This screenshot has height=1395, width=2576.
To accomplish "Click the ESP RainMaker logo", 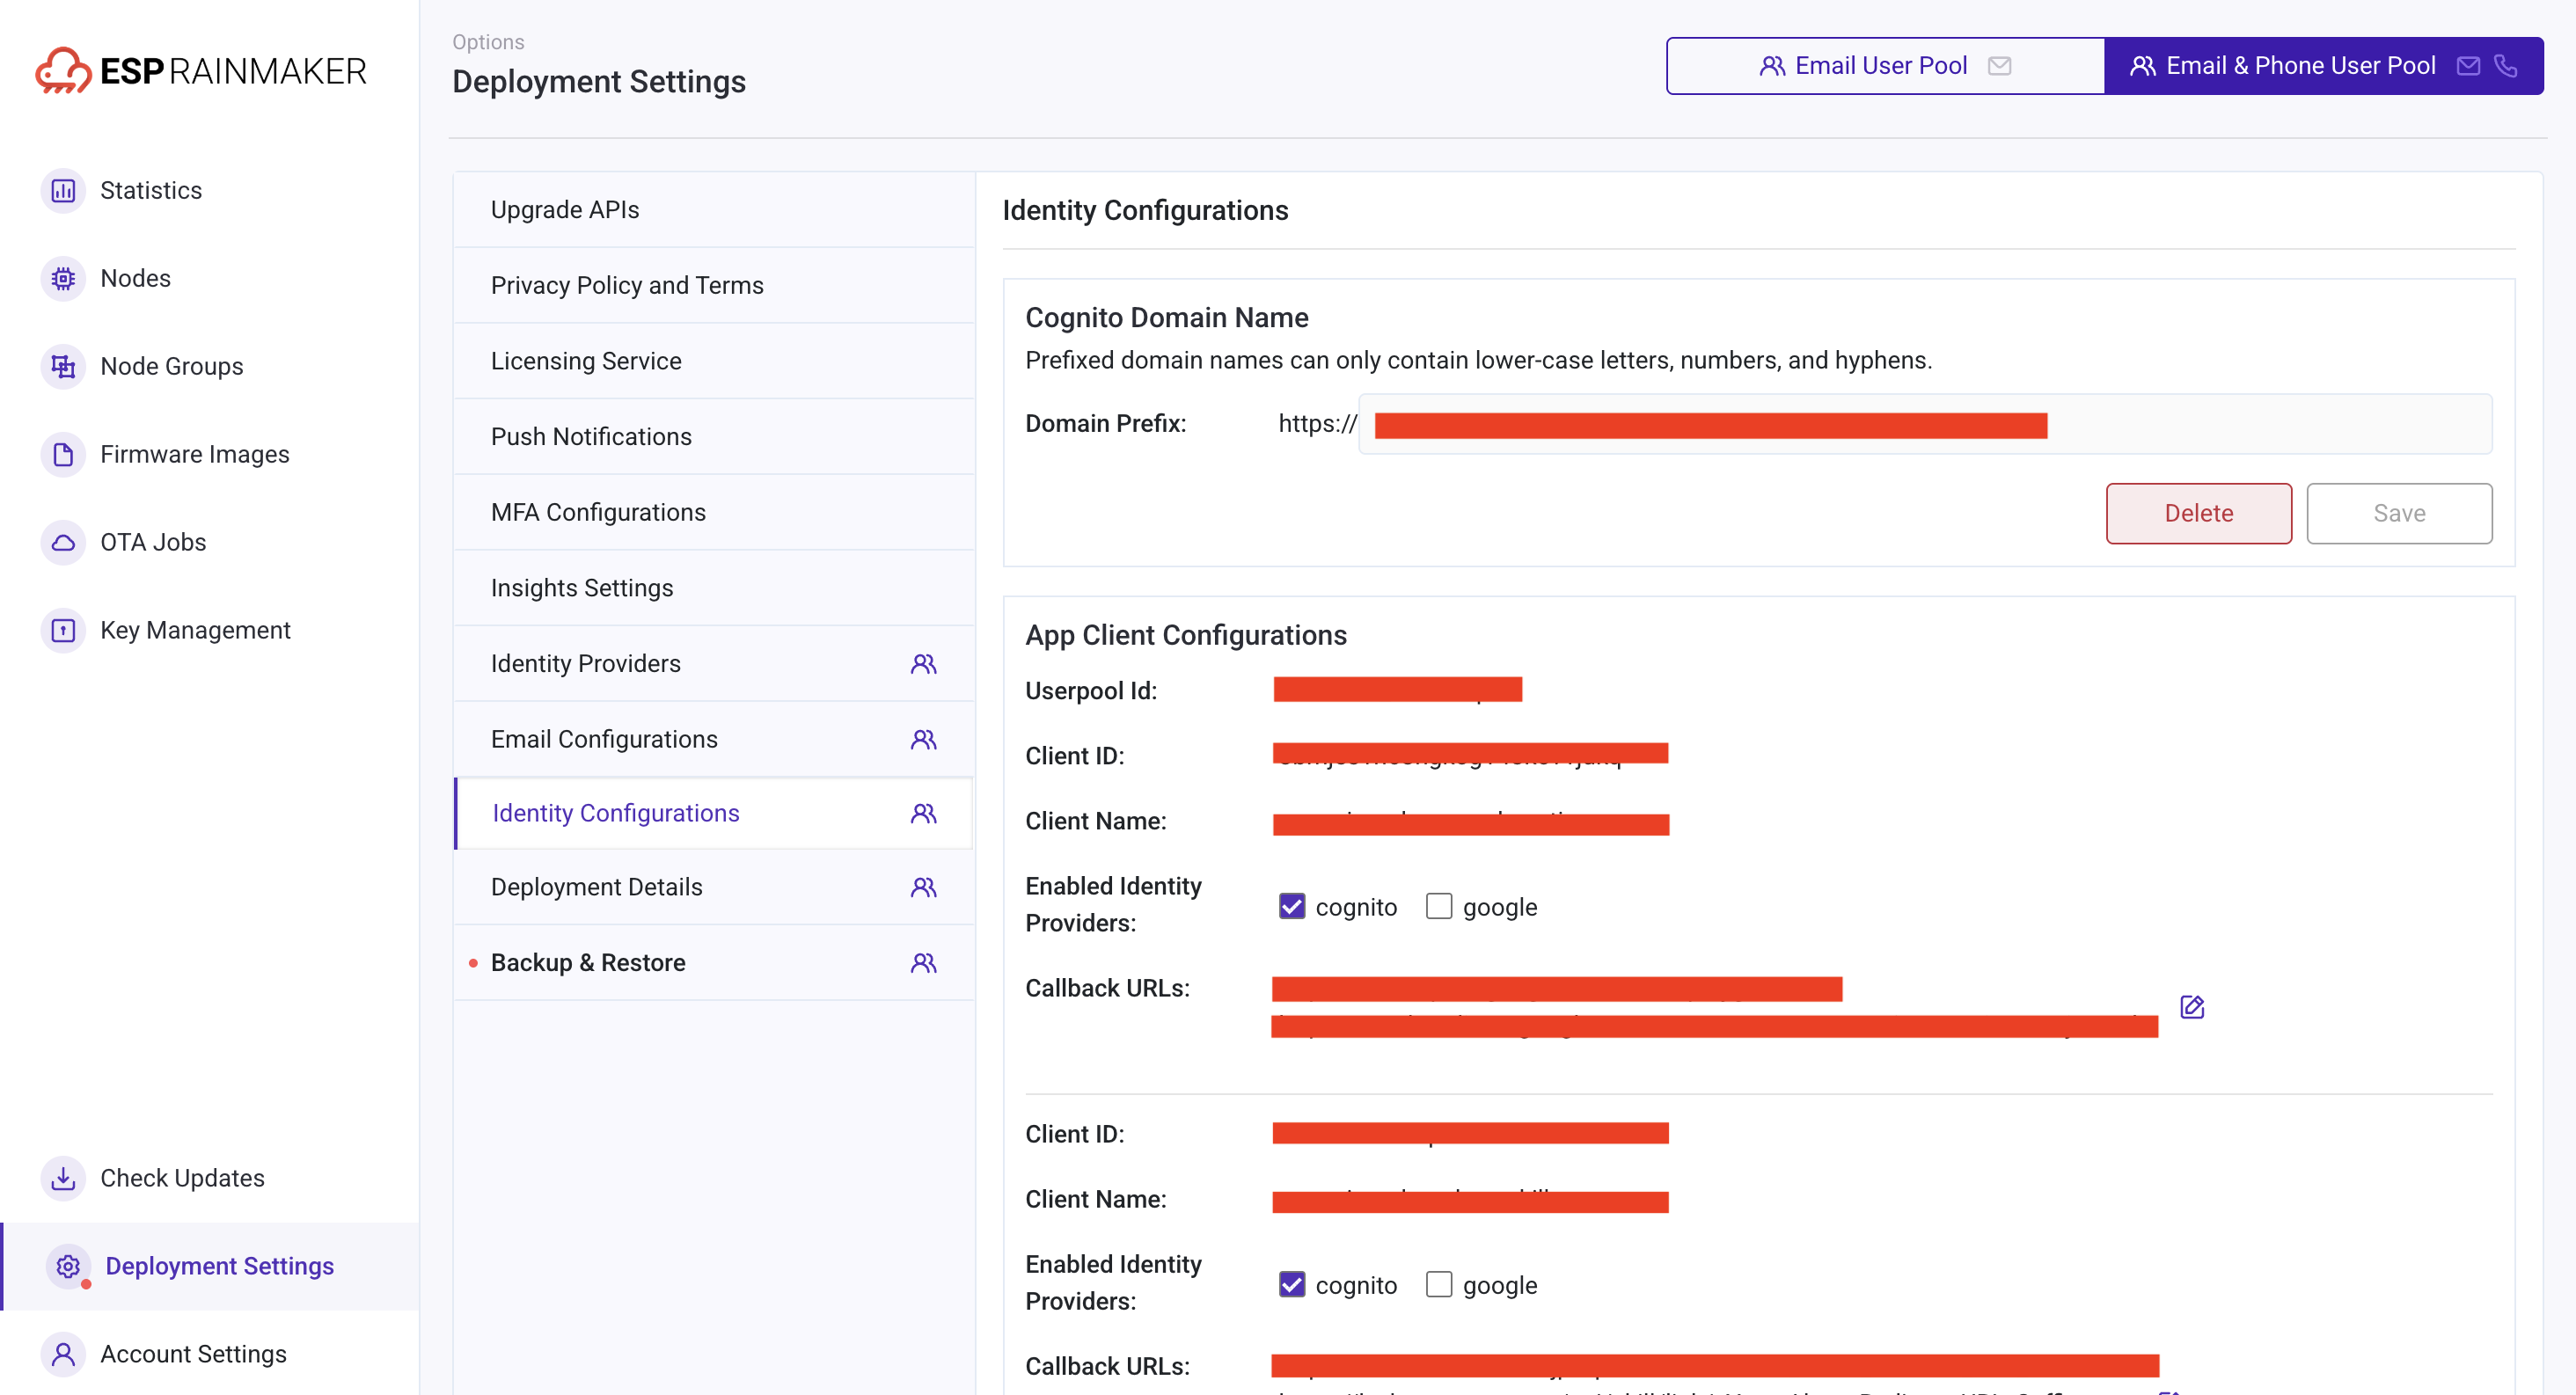I will click(x=201, y=71).
